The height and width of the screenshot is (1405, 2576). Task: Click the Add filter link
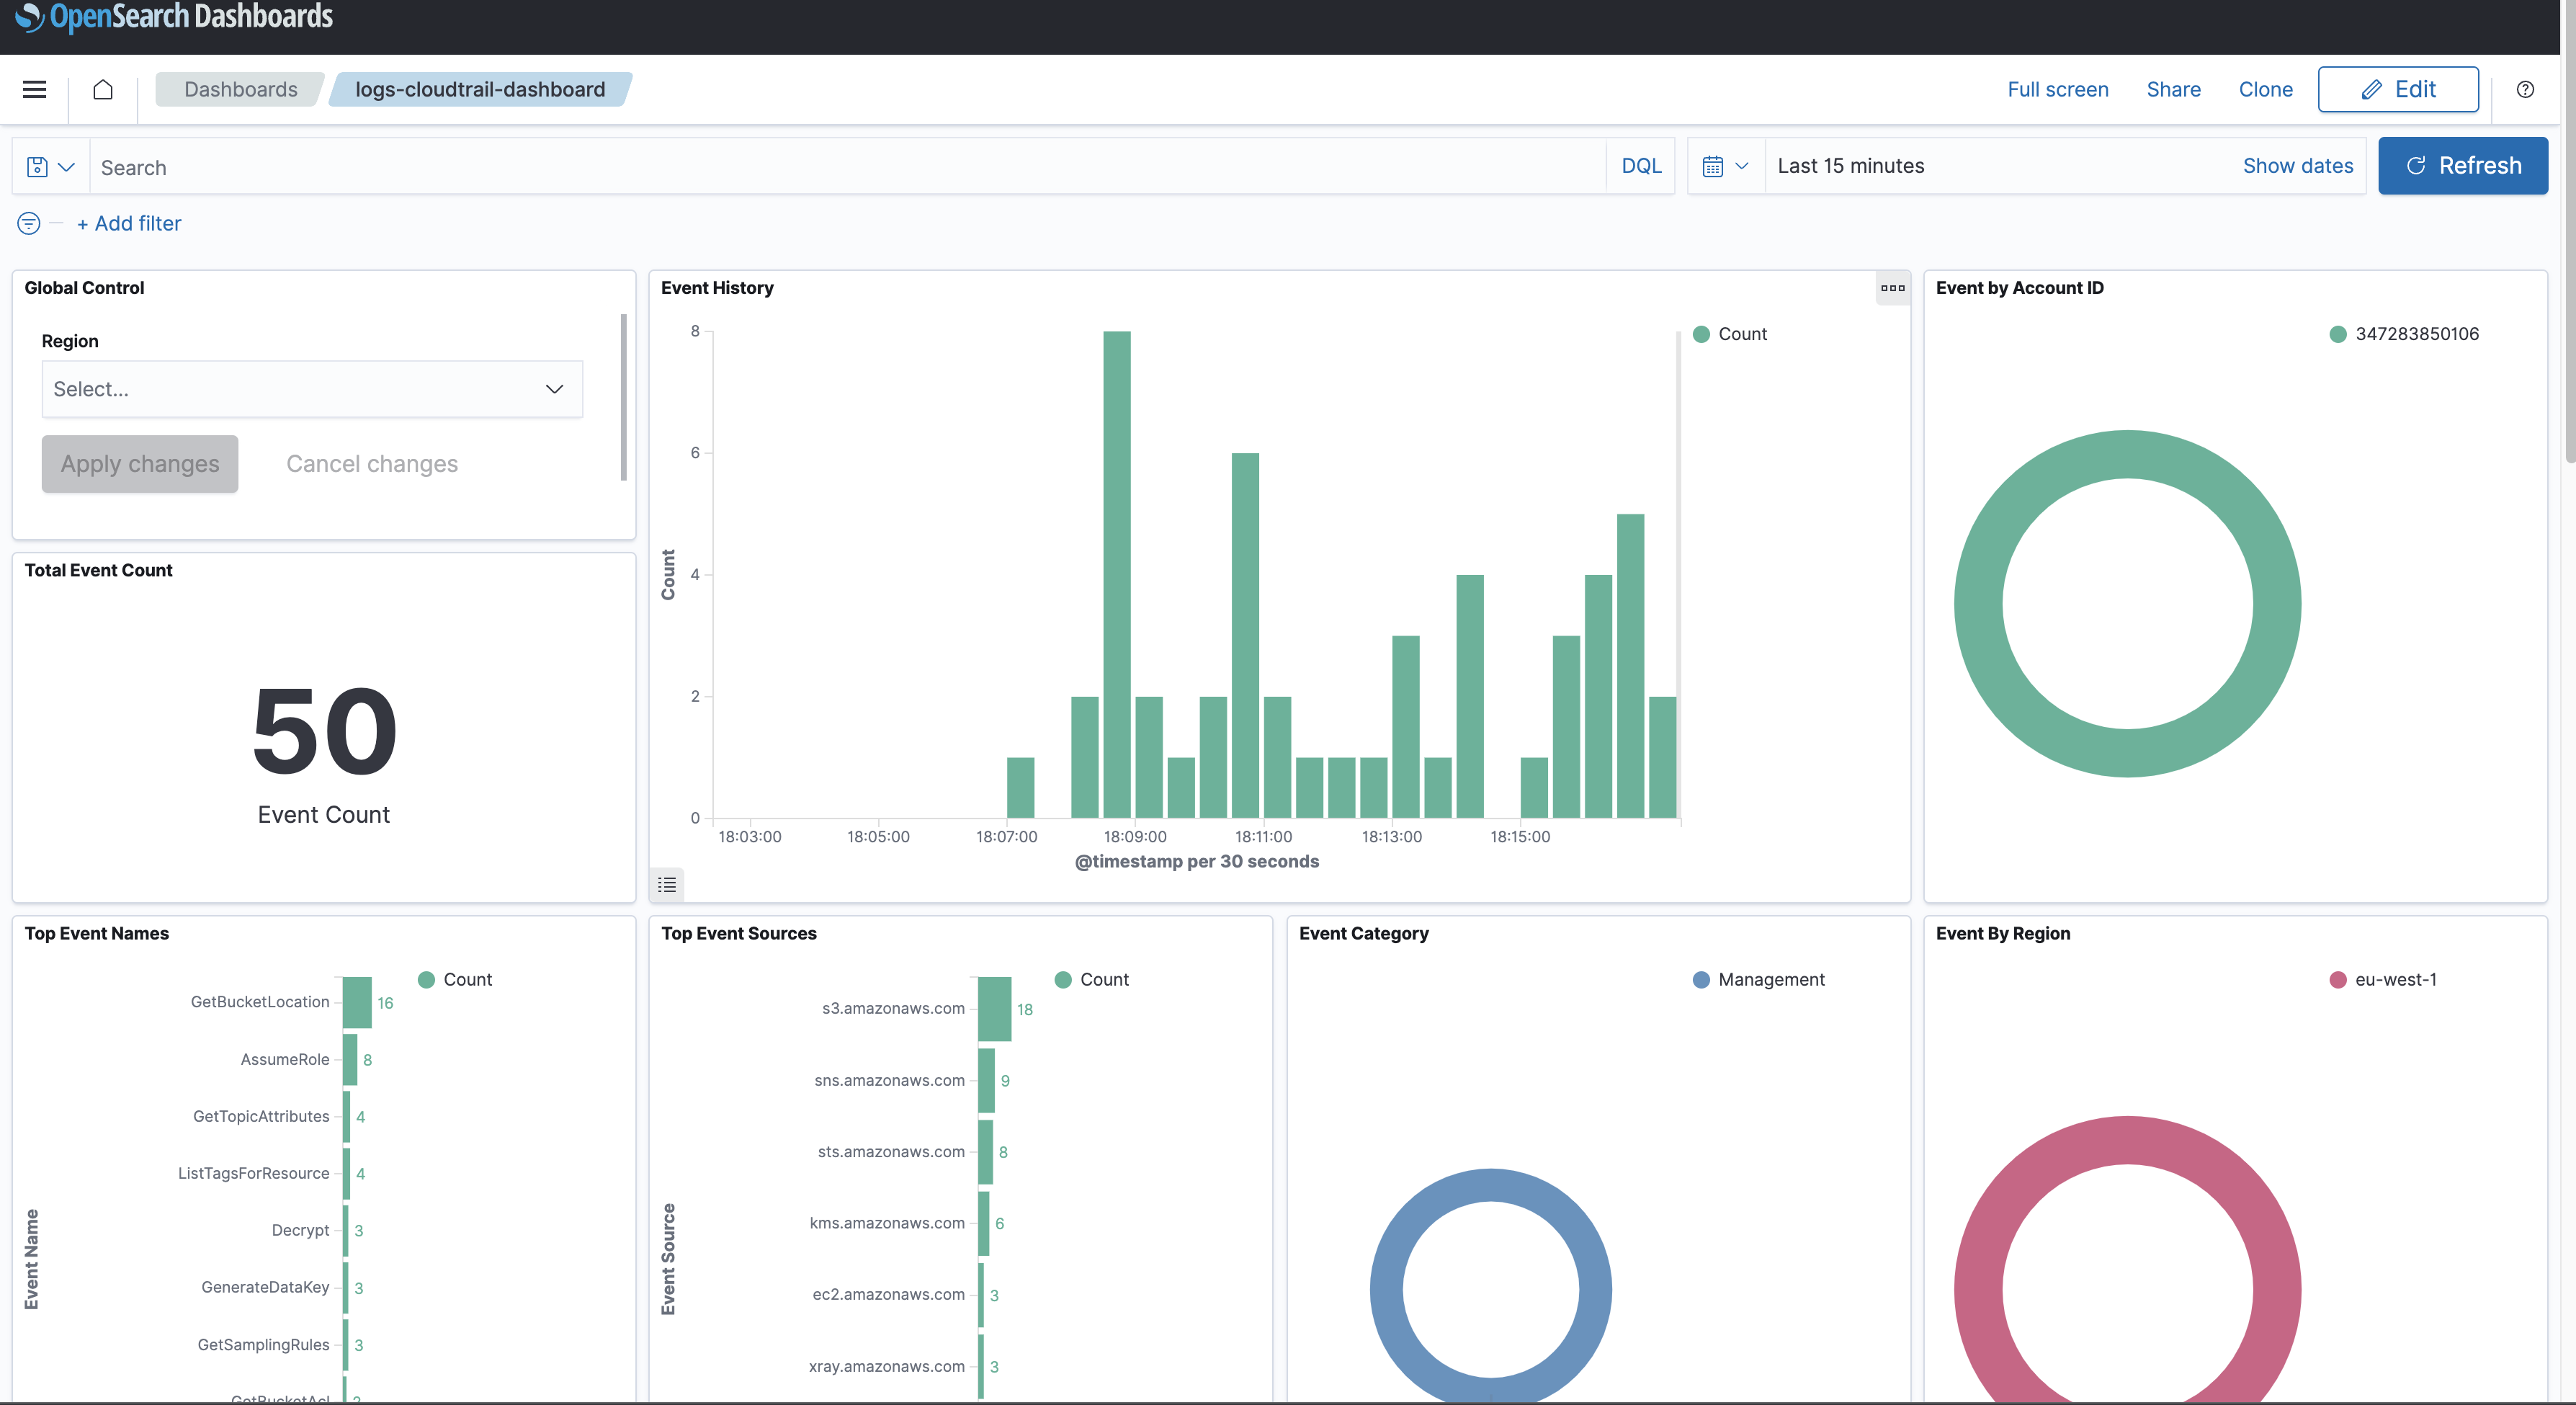(x=129, y=223)
